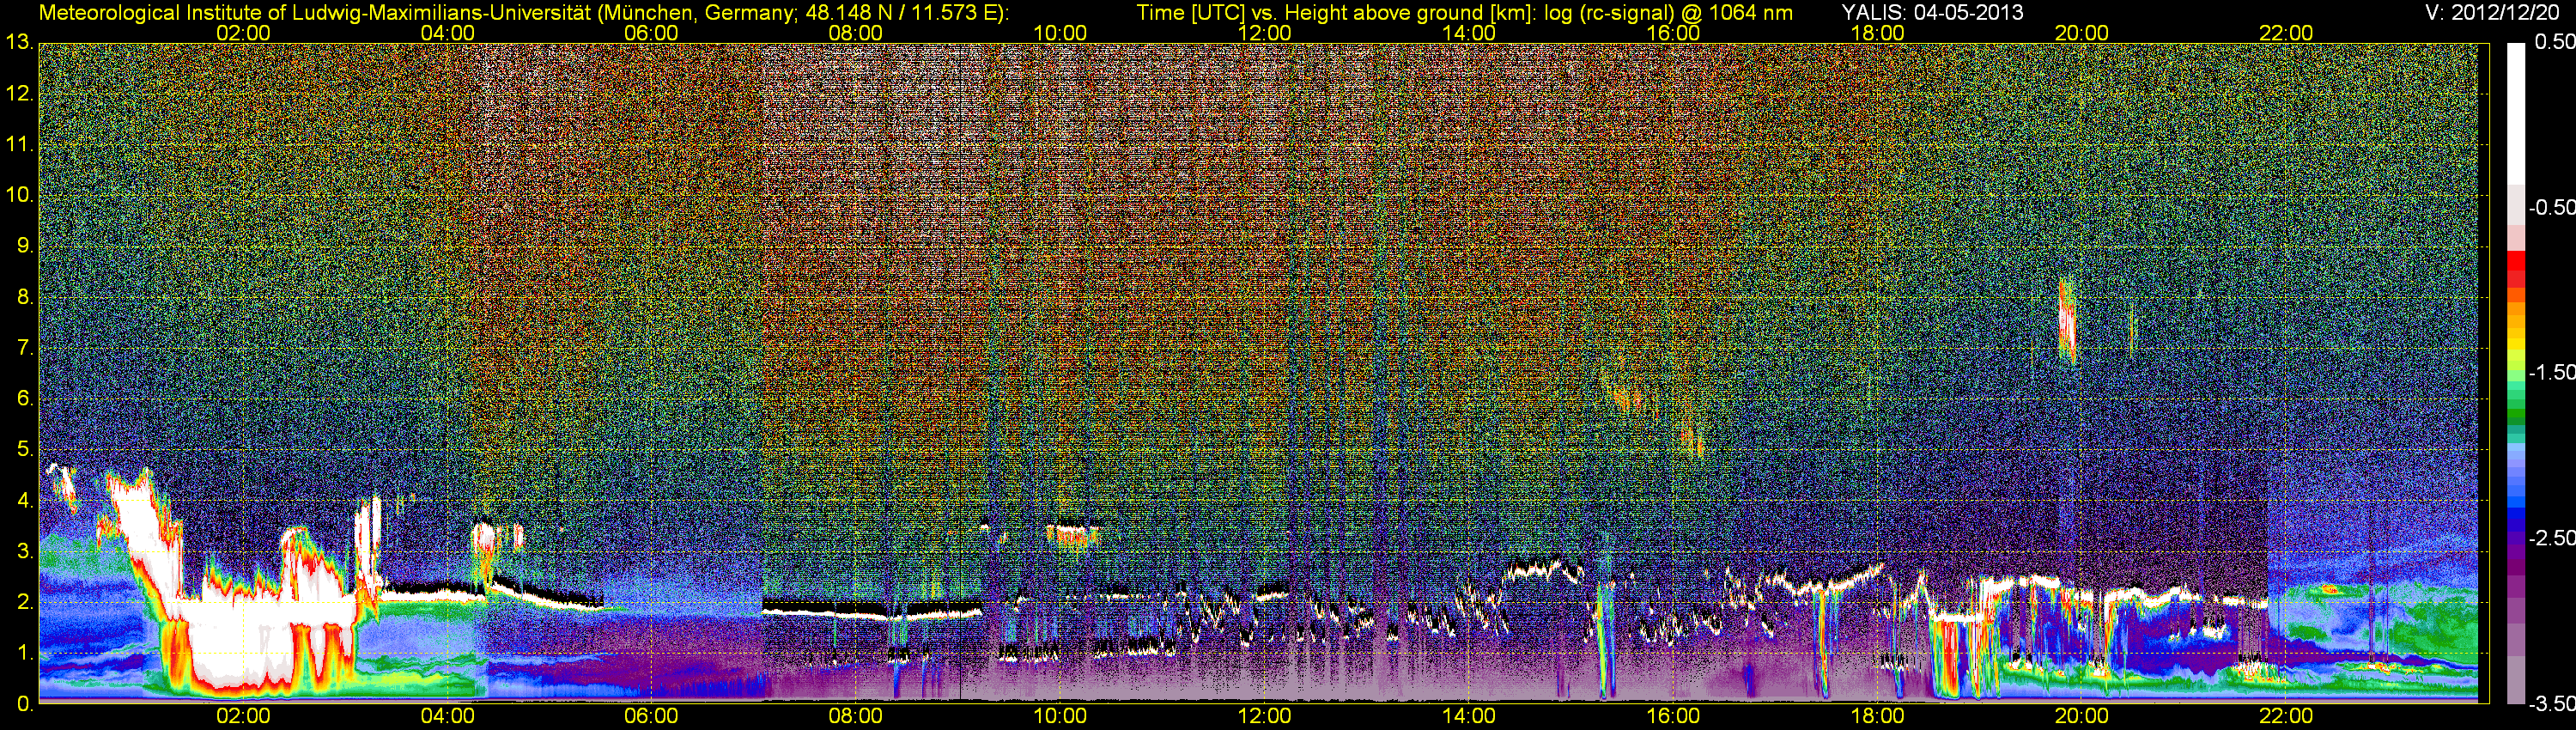Click the 3 km height axis label
The width and height of the screenshot is (2576, 730).
coord(24,551)
